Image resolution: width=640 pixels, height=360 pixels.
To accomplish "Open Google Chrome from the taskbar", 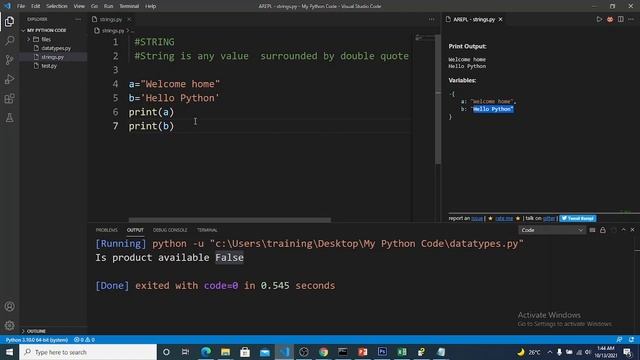I will pyautogui.click(x=323, y=352).
